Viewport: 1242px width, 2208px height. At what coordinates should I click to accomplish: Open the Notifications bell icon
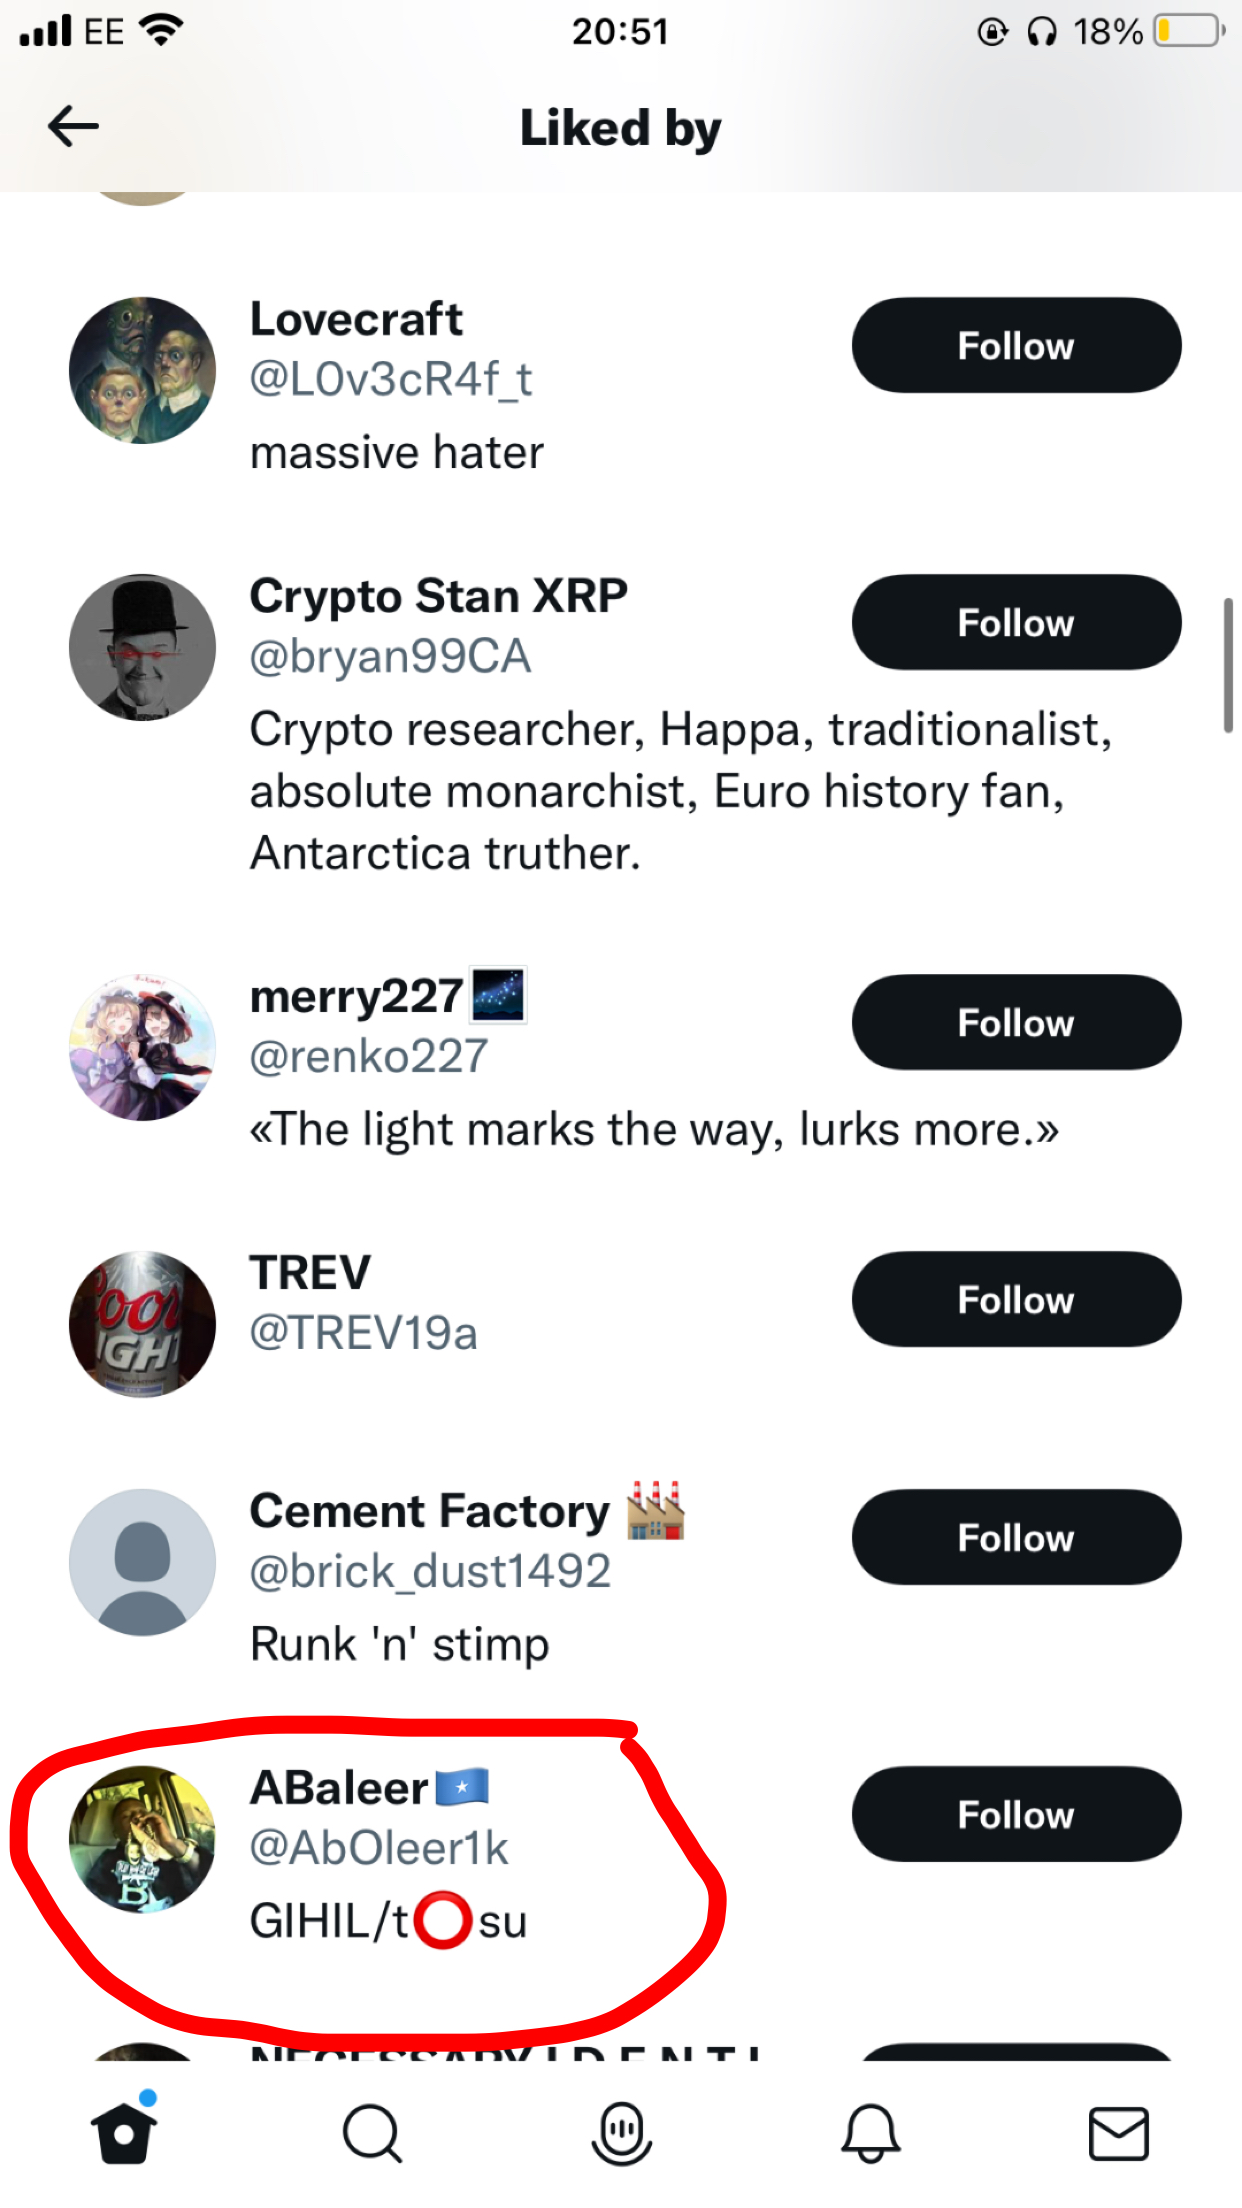(x=870, y=2133)
